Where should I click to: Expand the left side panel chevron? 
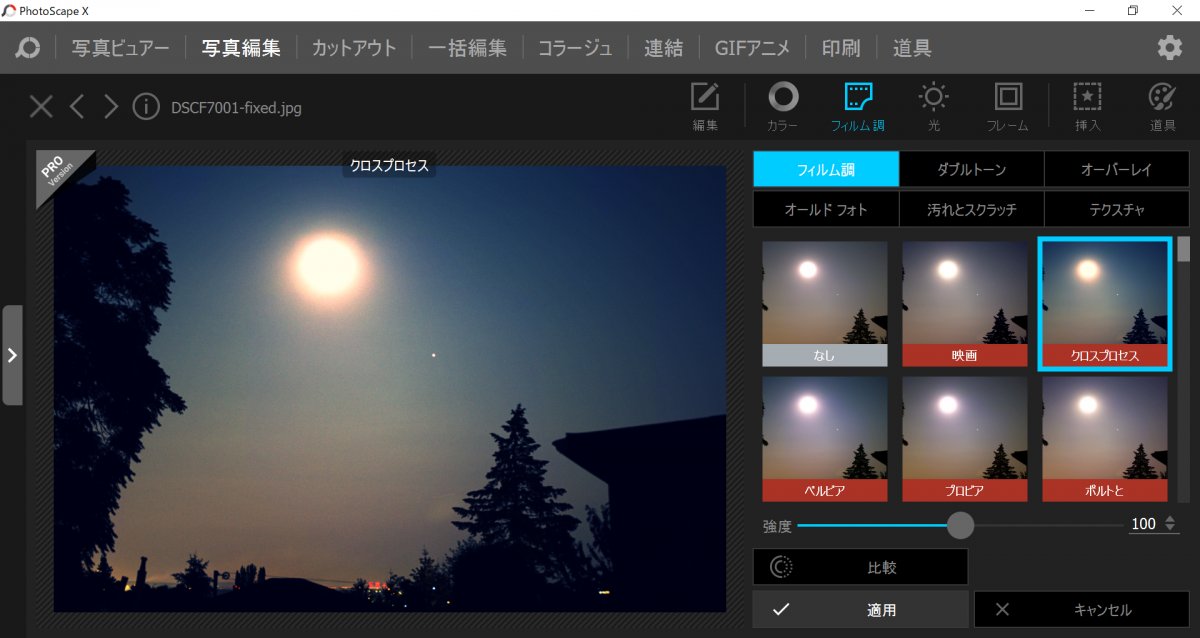click(x=12, y=355)
